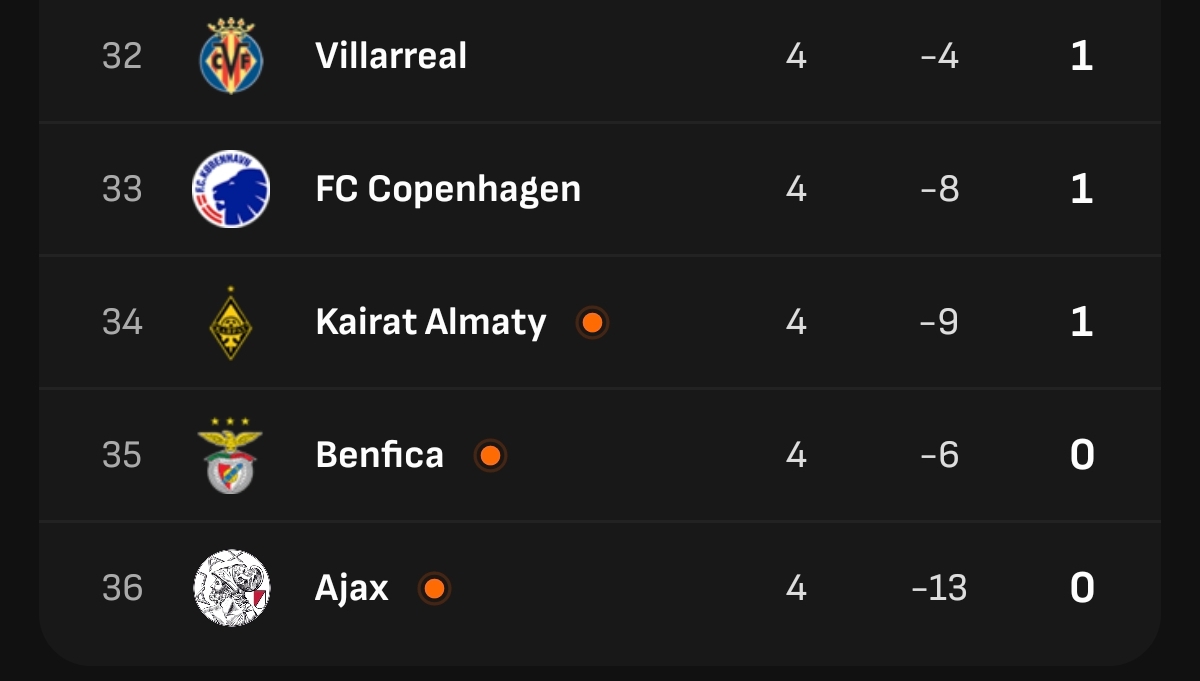The width and height of the screenshot is (1200, 681).
Task: Select the Benfica team name
Action: [x=380, y=455]
